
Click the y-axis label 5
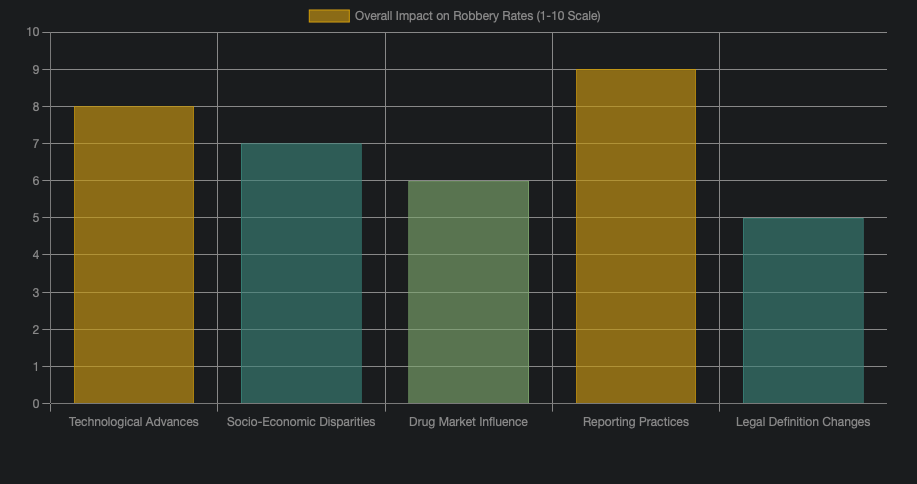click(x=35, y=218)
